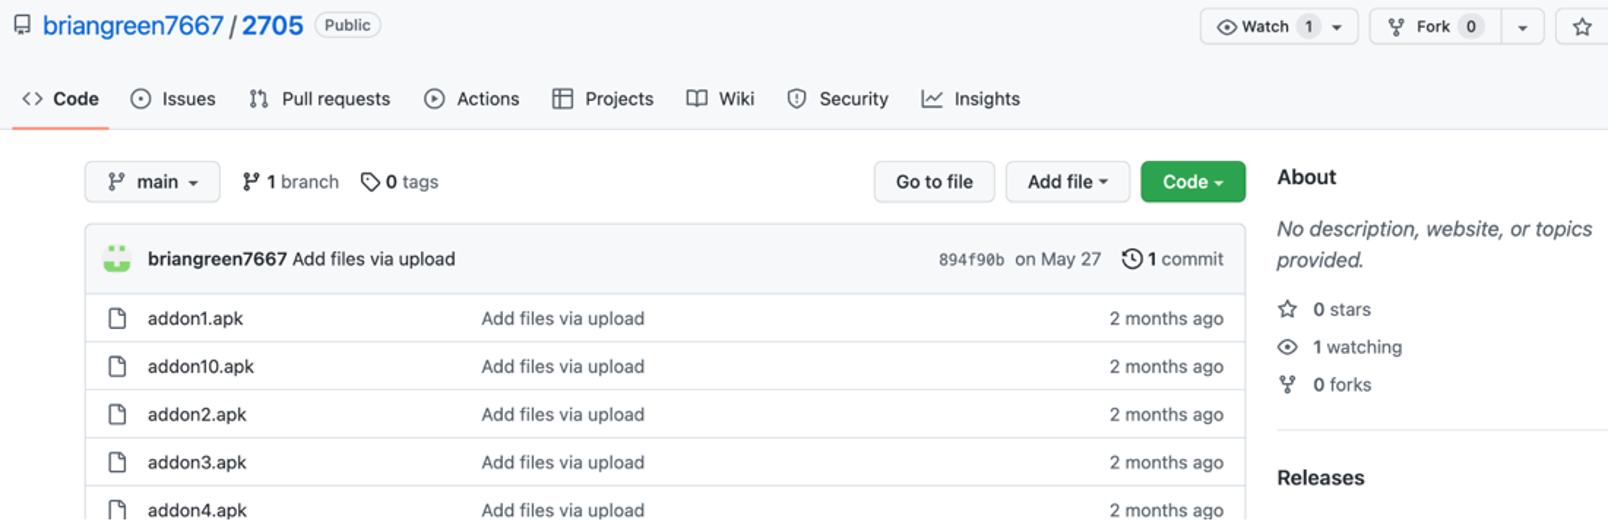This screenshot has height=522, width=1613.
Task: Expand the Add file dropdown
Action: tap(1067, 182)
